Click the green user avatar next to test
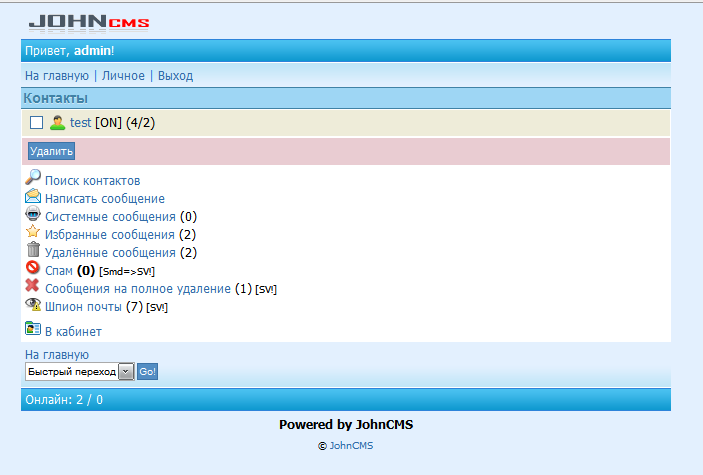The height and width of the screenshot is (475, 703). click(x=57, y=122)
